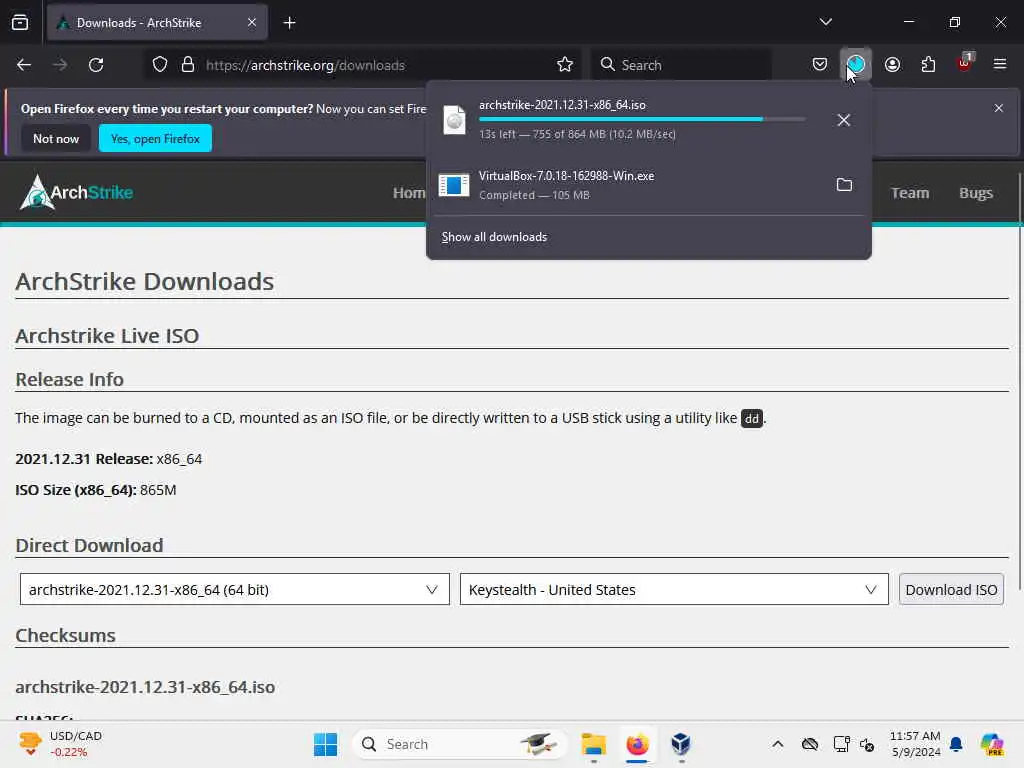The width and height of the screenshot is (1024, 768).
Task: Open the Bugs navigation item
Action: point(976,193)
